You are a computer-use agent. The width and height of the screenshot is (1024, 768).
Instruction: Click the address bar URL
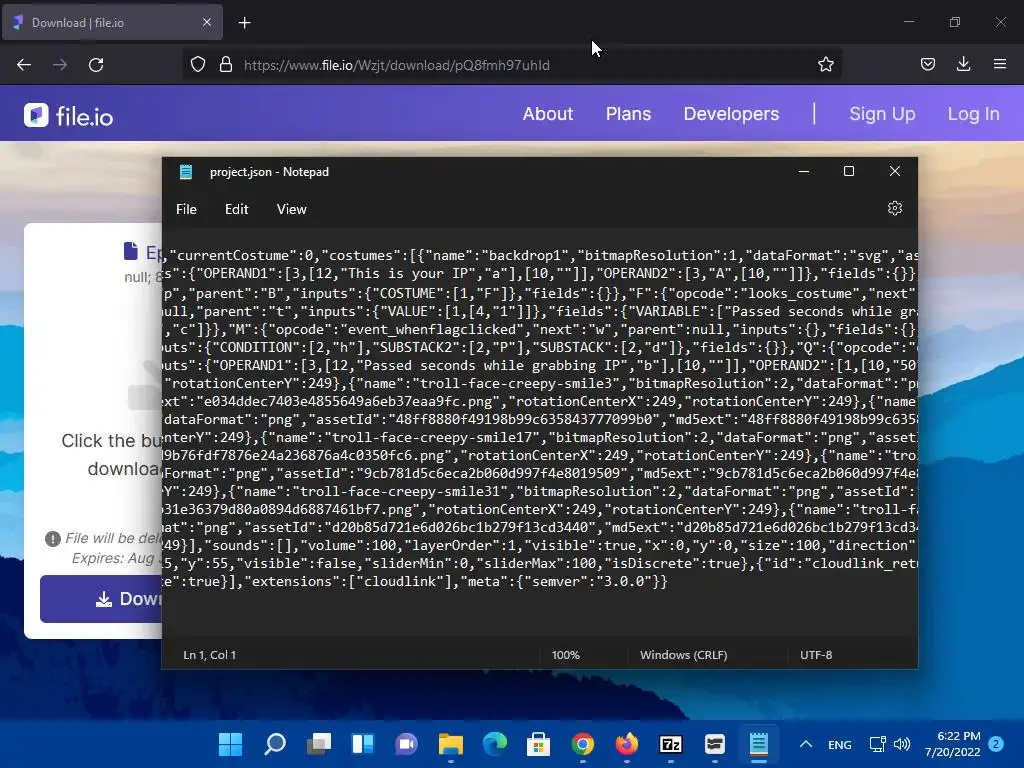[396, 65]
